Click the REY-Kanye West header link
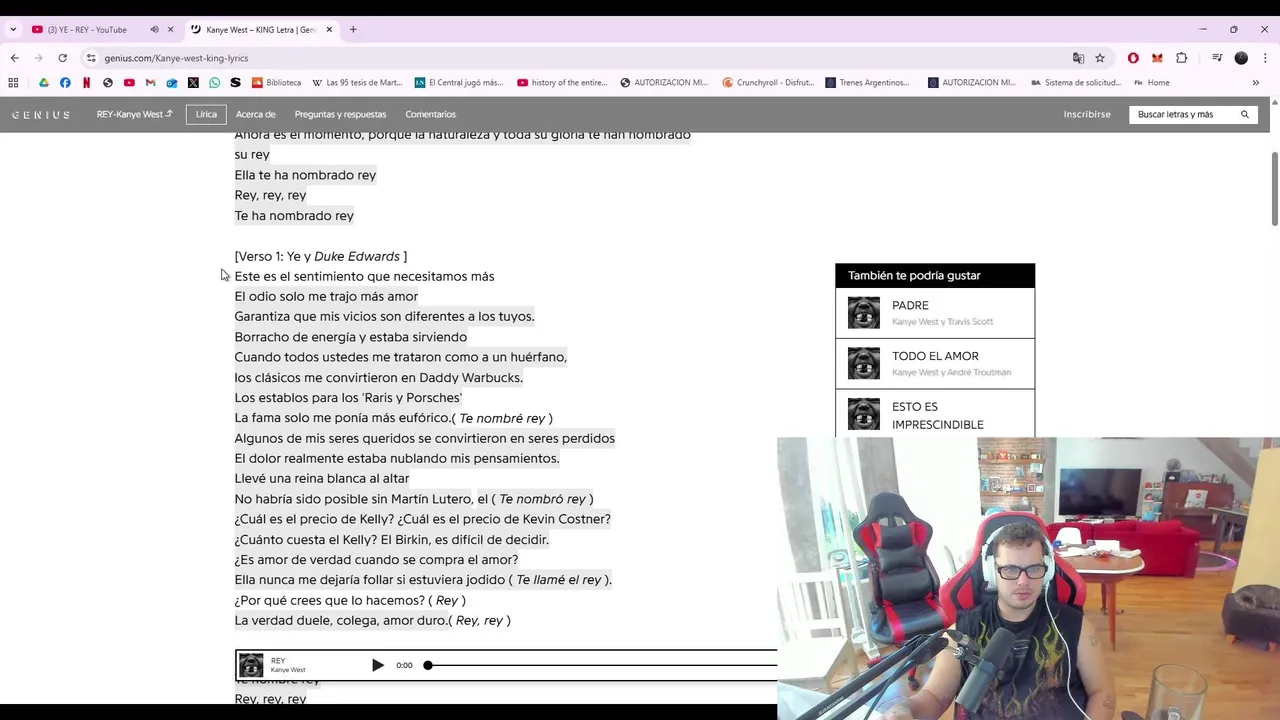This screenshot has height=720, width=1280. click(x=134, y=114)
